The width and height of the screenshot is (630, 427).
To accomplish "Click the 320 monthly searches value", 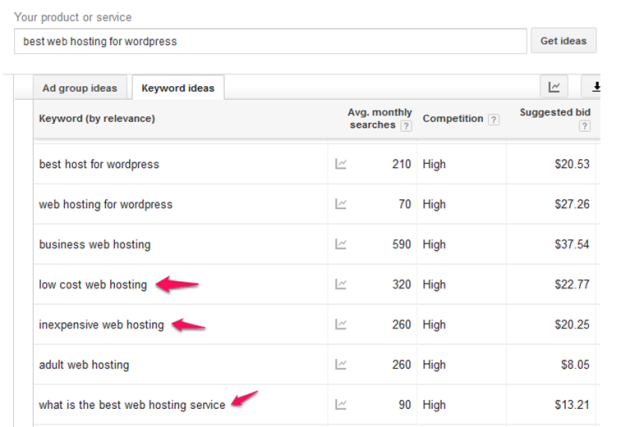I will pos(401,284).
